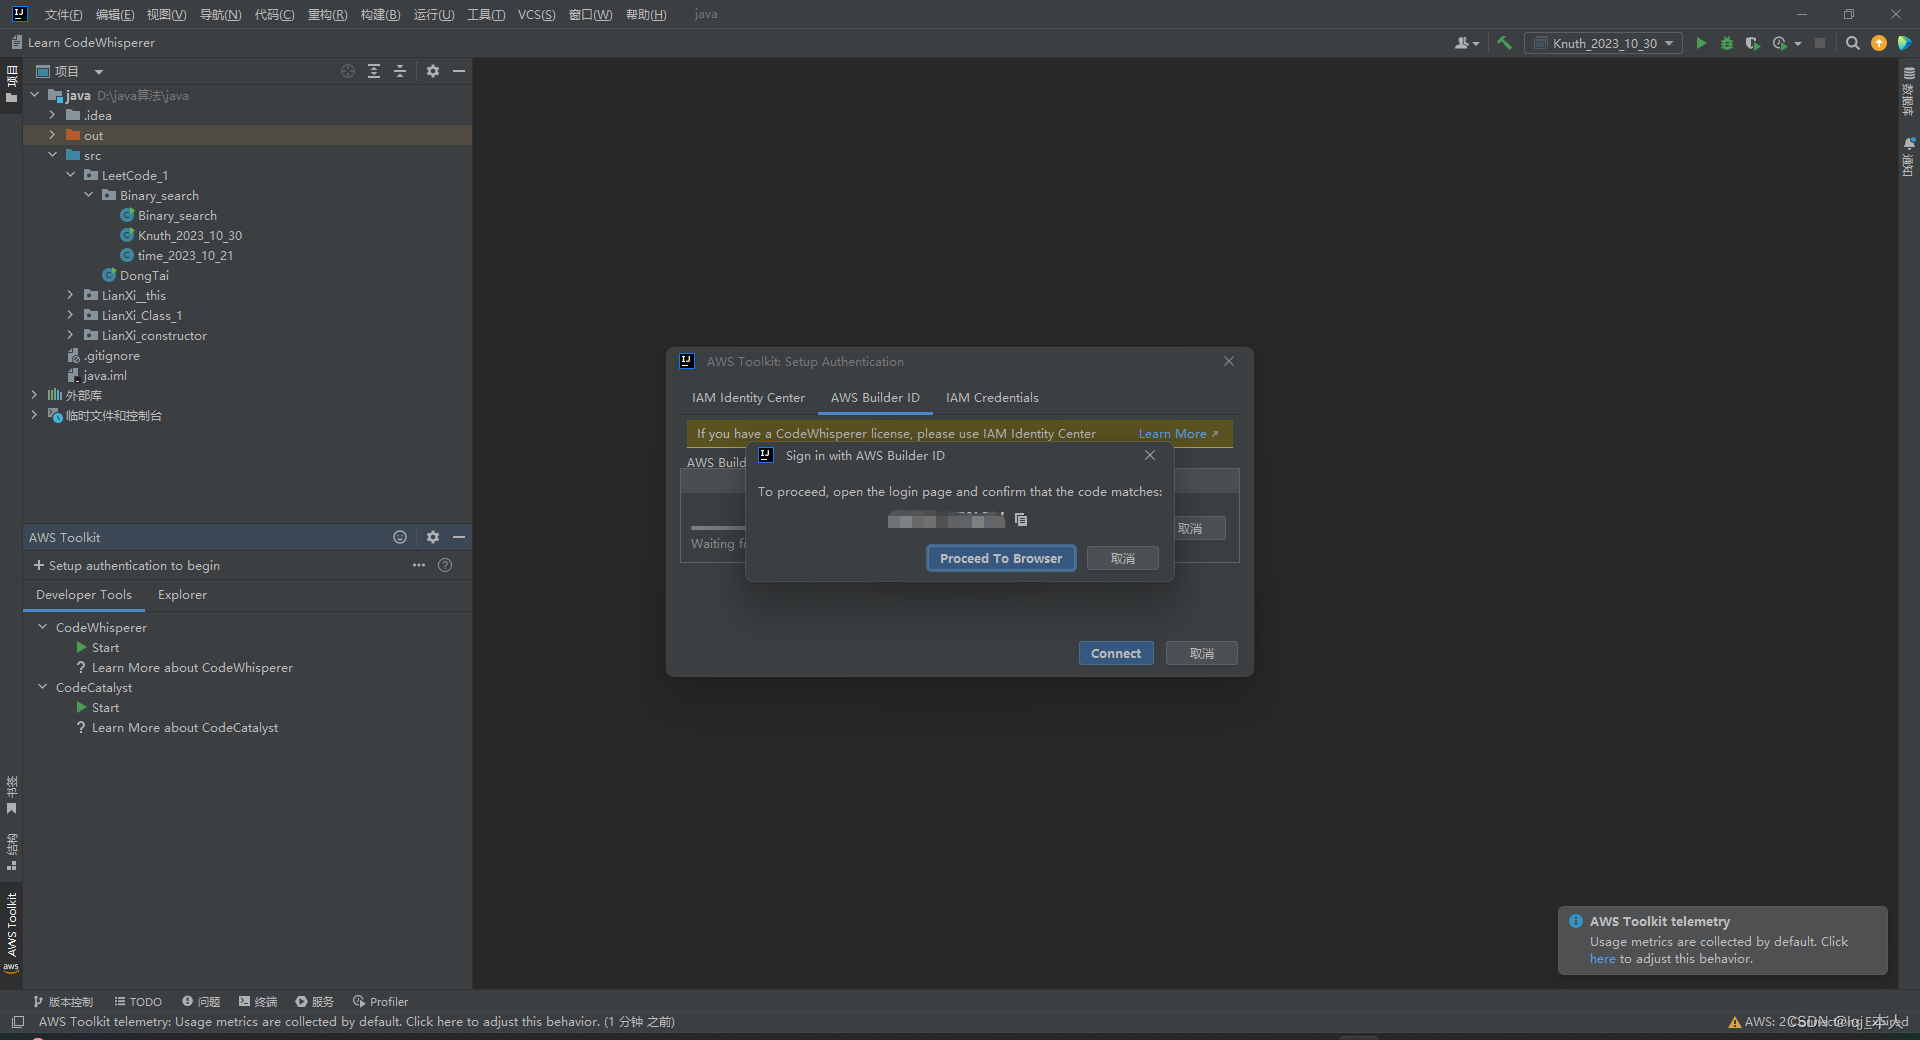Open Search Everywhere magnifier icon
Viewport: 1920px width, 1040px height.
[1852, 43]
